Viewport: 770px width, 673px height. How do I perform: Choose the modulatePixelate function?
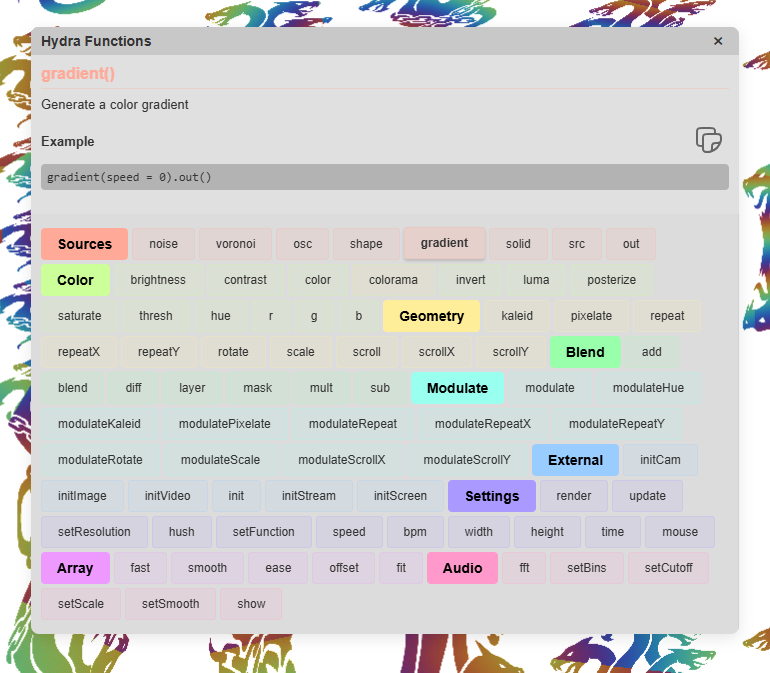coord(224,423)
